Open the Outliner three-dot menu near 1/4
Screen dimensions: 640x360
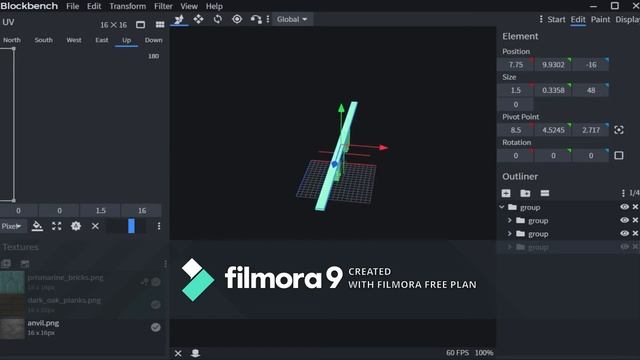[x=623, y=193]
